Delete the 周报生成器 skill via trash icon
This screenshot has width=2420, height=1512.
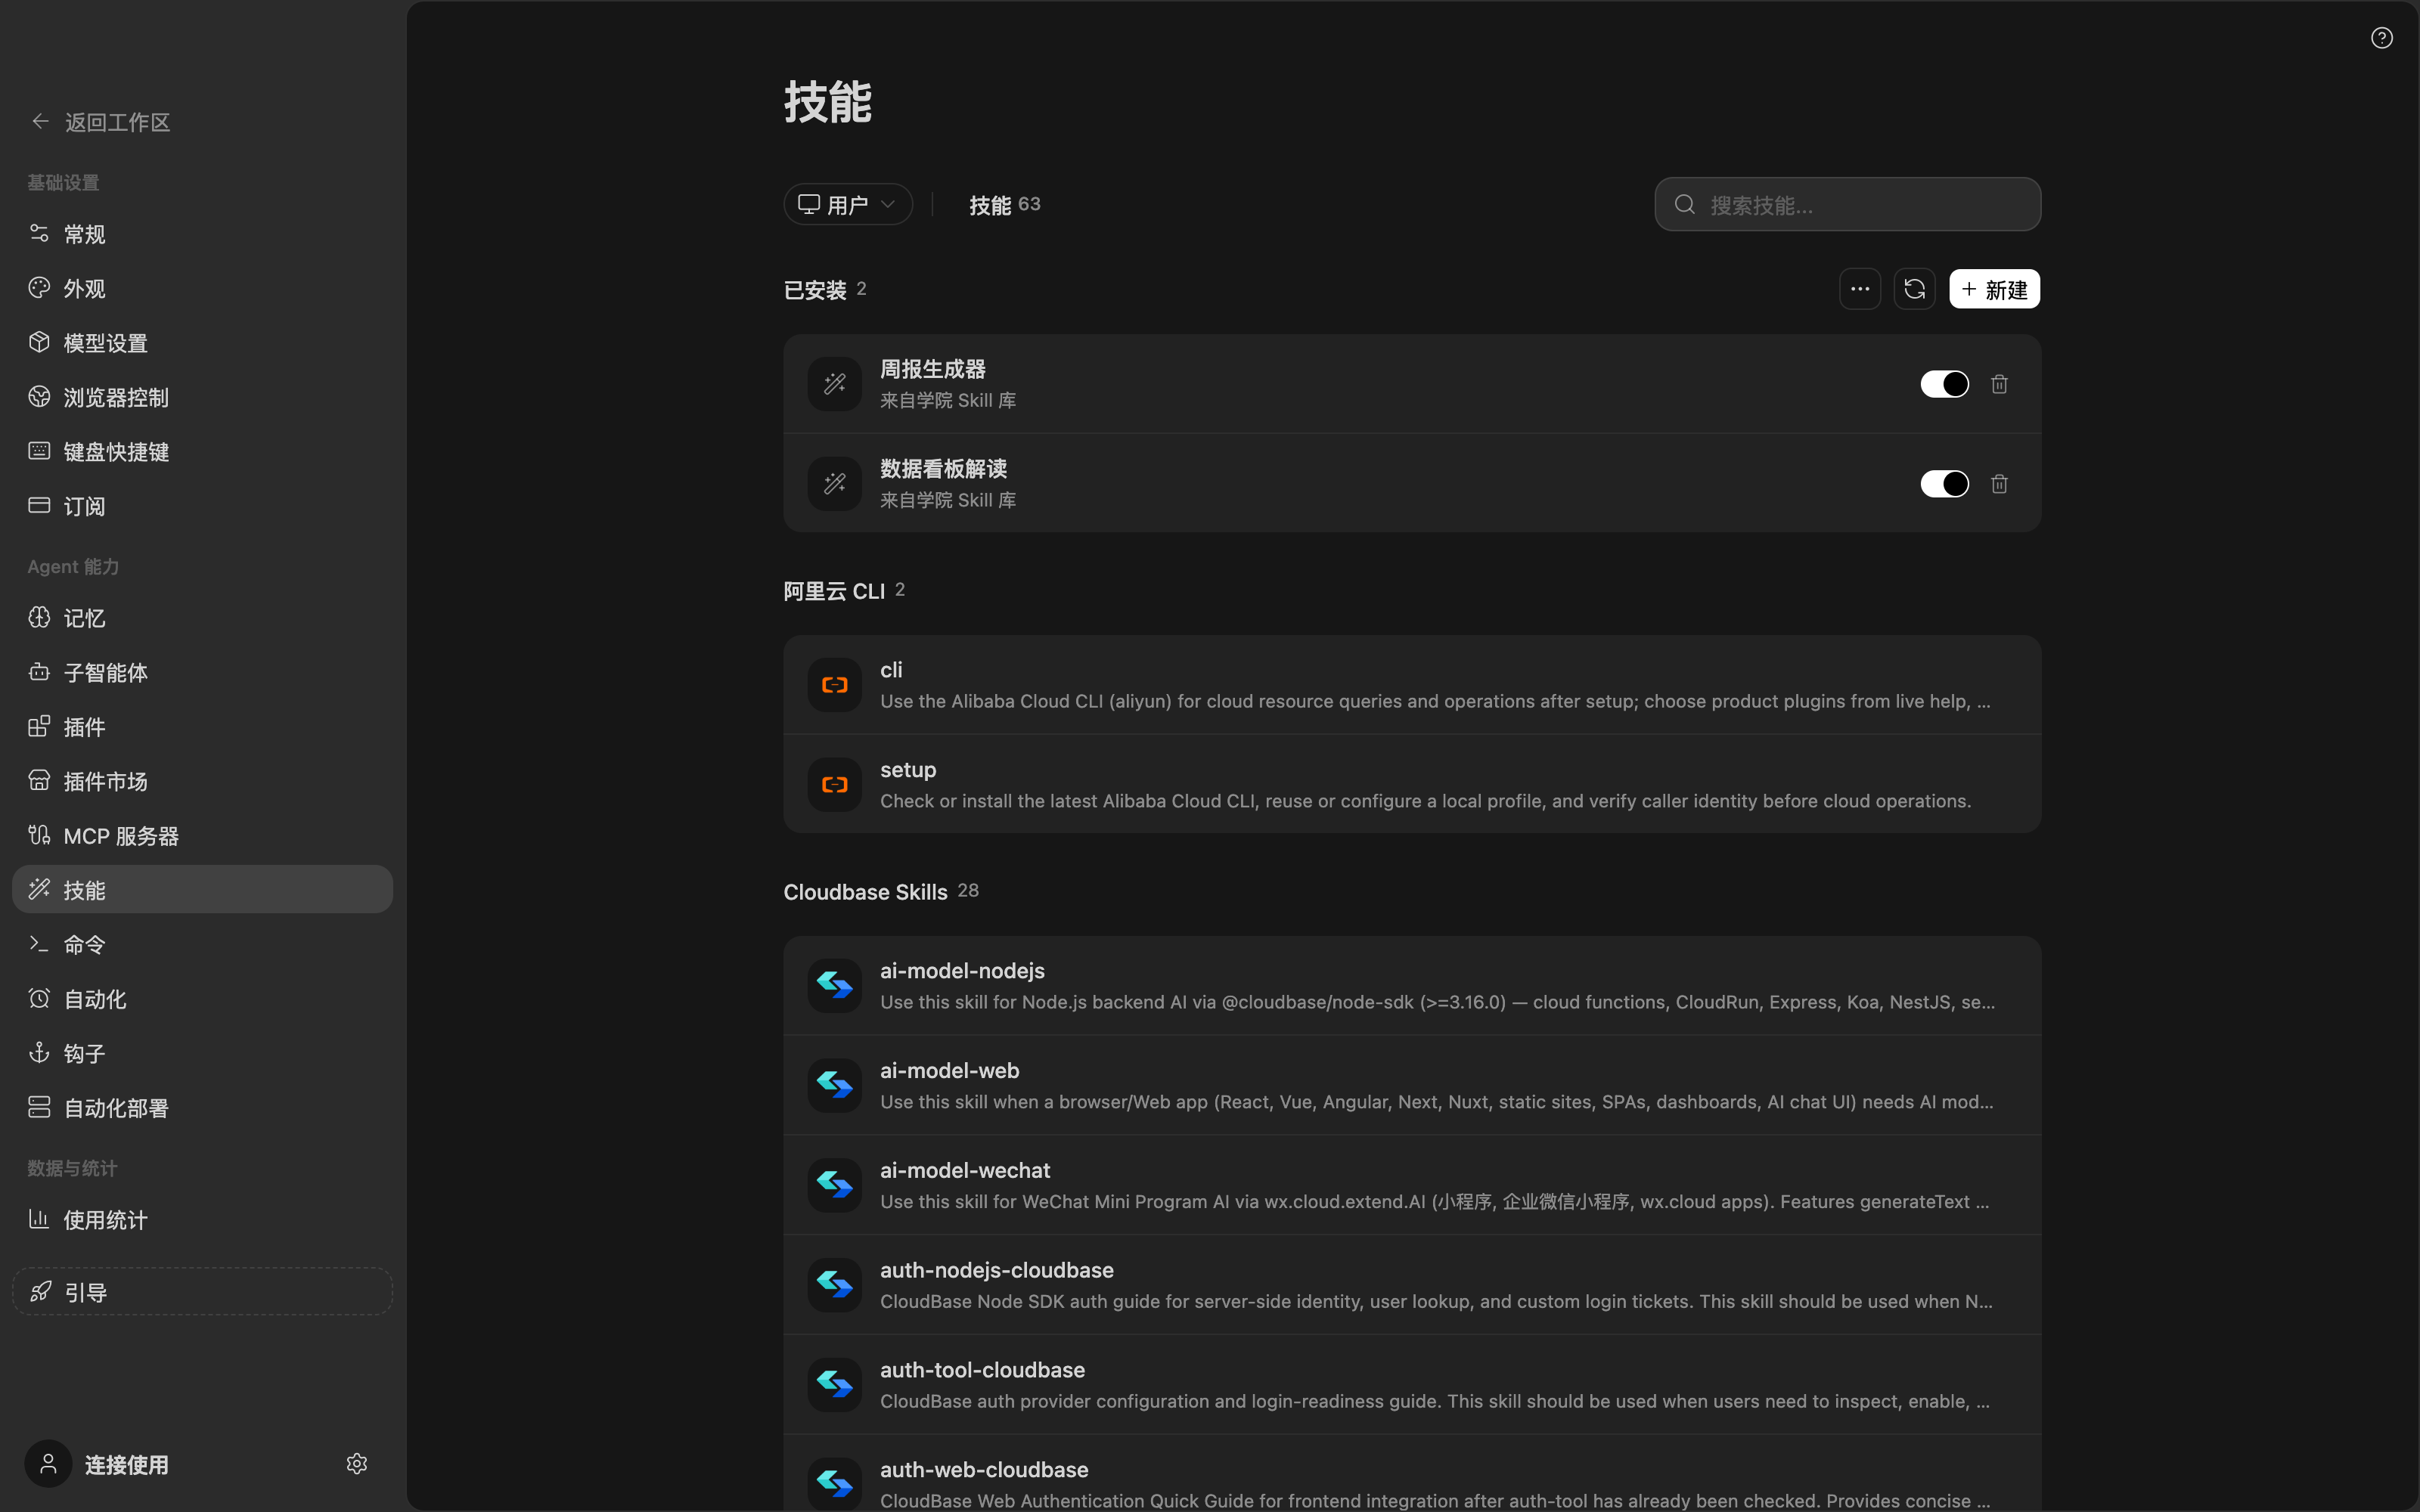point(1998,384)
